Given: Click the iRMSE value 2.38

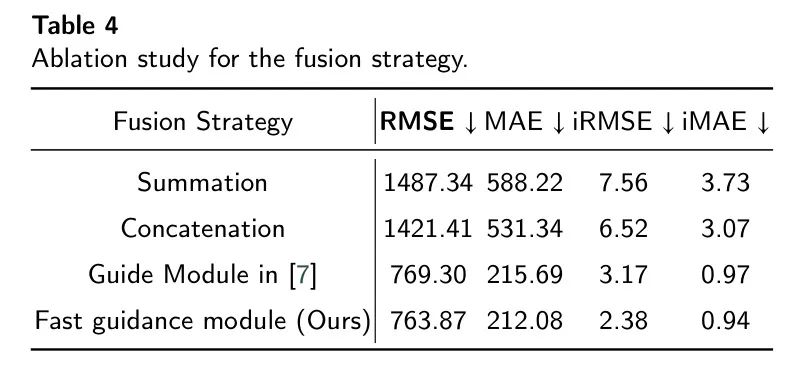Looking at the screenshot, I should 624,321.
